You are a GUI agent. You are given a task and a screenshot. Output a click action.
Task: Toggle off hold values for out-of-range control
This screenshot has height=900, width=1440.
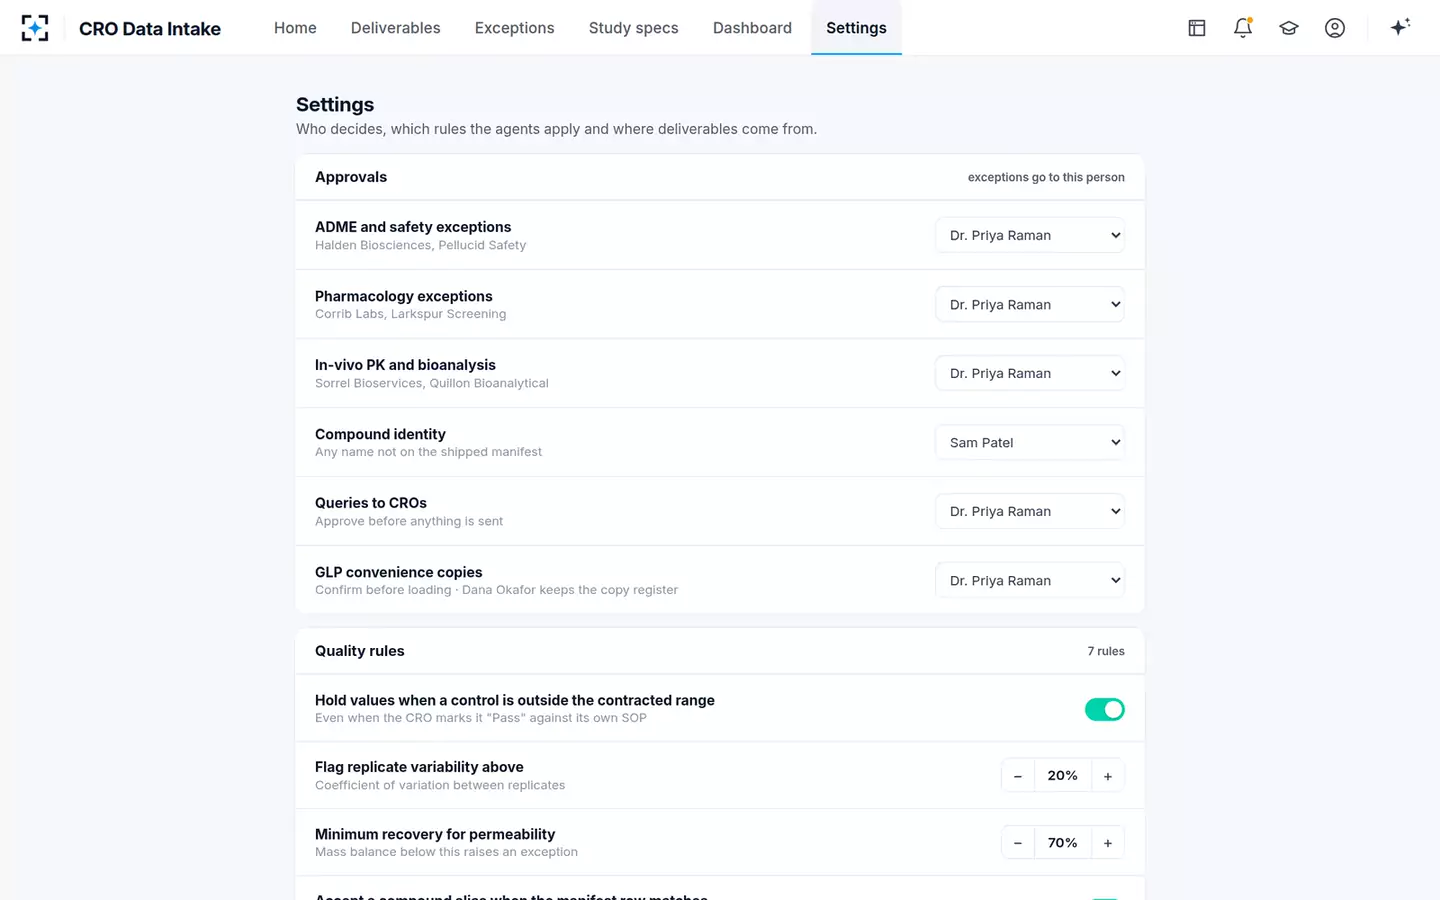pyautogui.click(x=1105, y=709)
